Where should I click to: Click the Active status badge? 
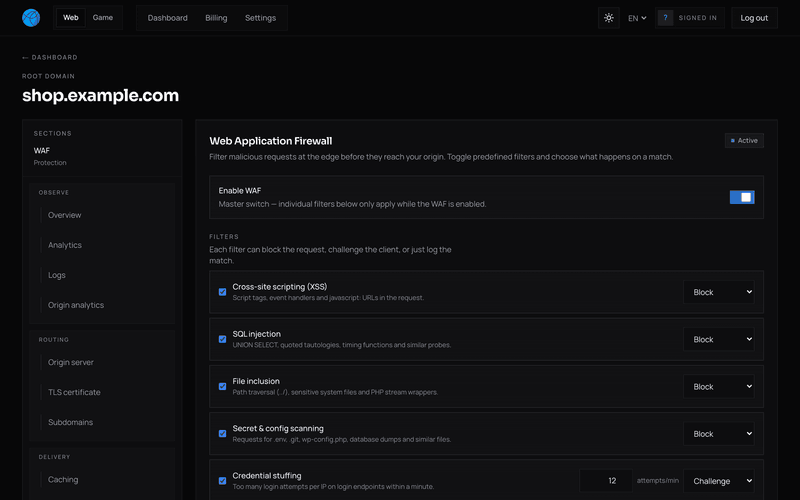[744, 140]
